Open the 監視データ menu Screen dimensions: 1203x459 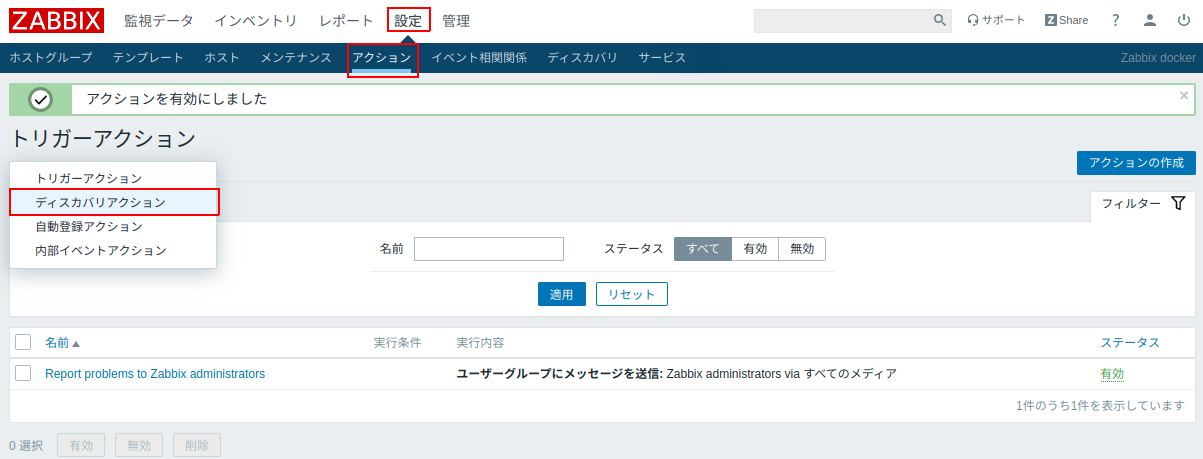[159, 20]
